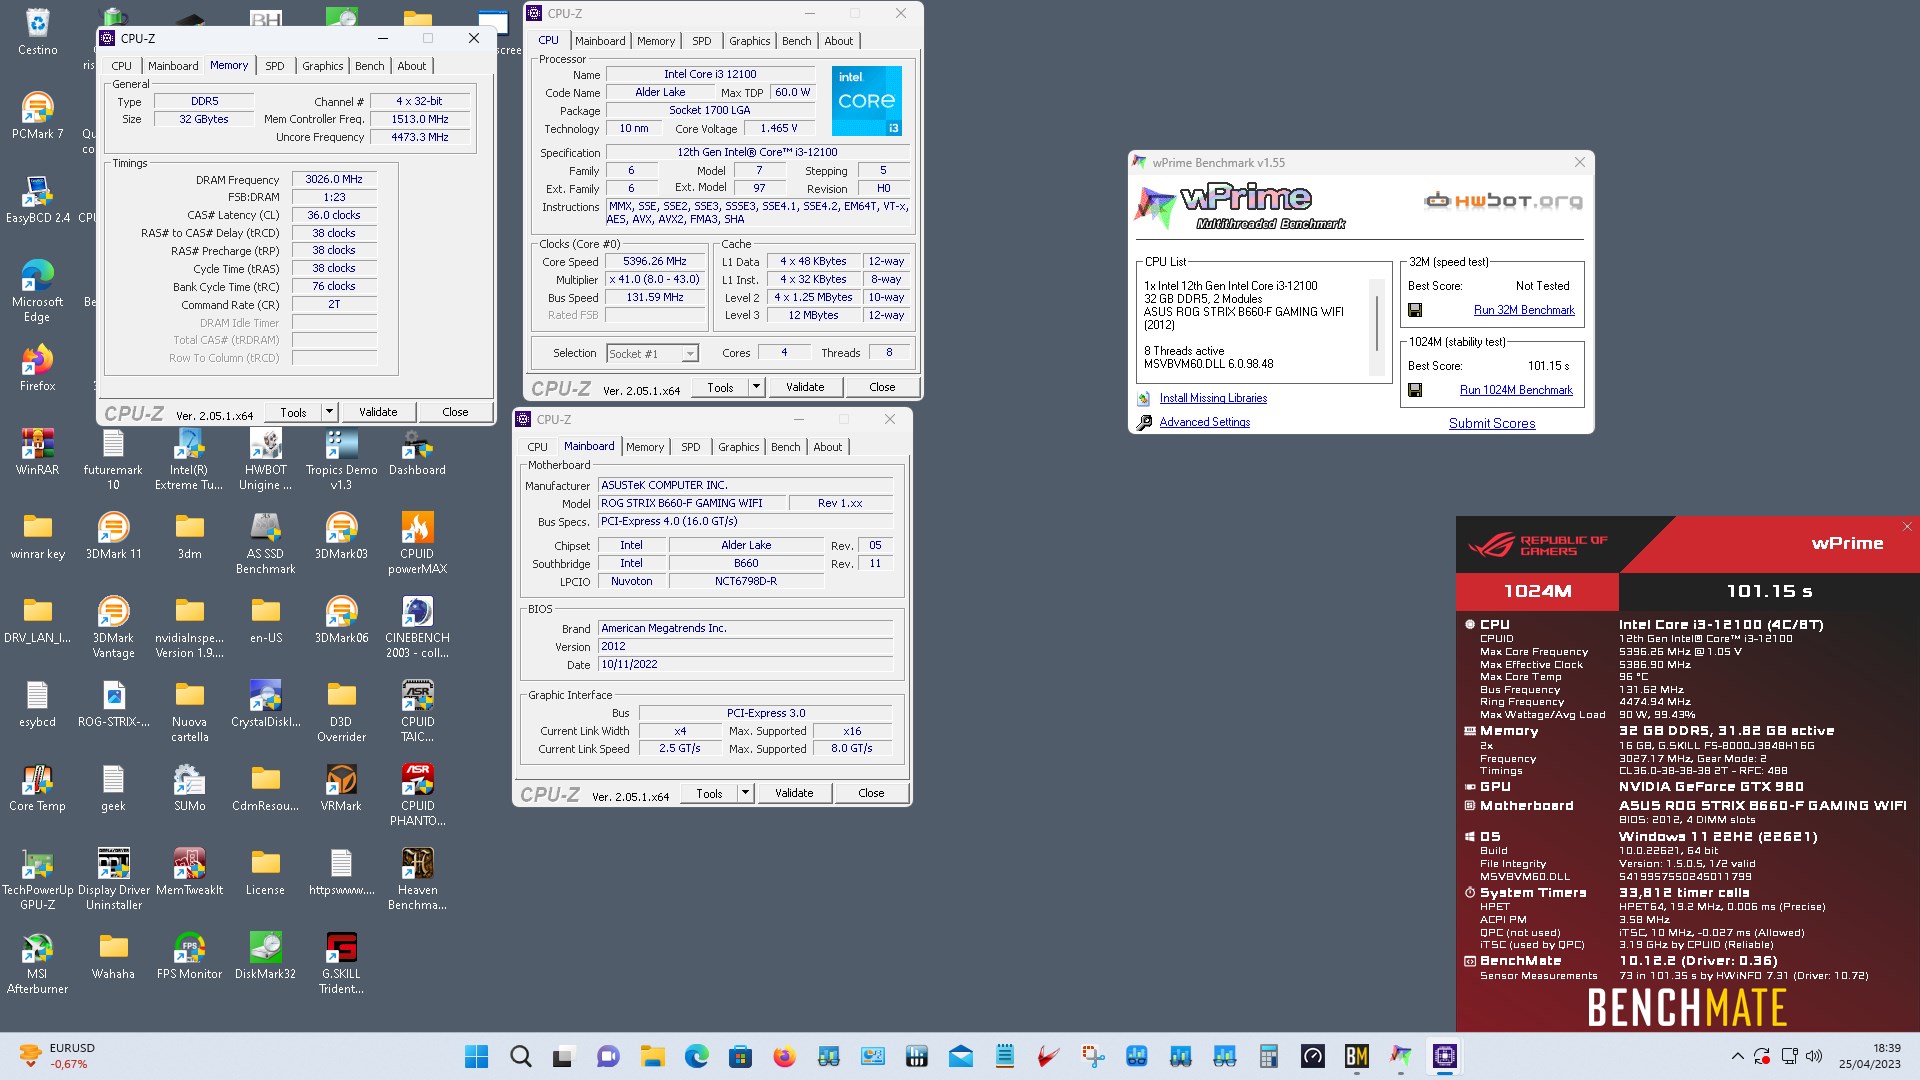Open Install Missing Libraries link
Image resolution: width=1920 pixels, height=1080 pixels.
pyautogui.click(x=1213, y=398)
